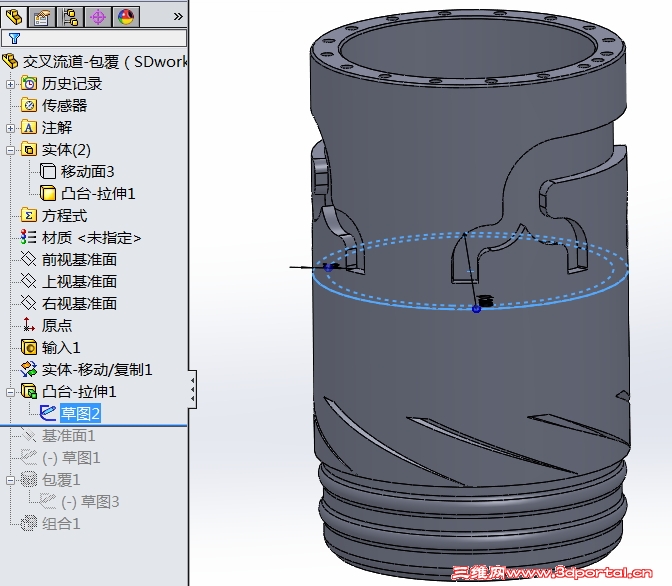672x586 pixels.
Task: Switch to the PropertyManager tab
Action: click(x=42, y=17)
